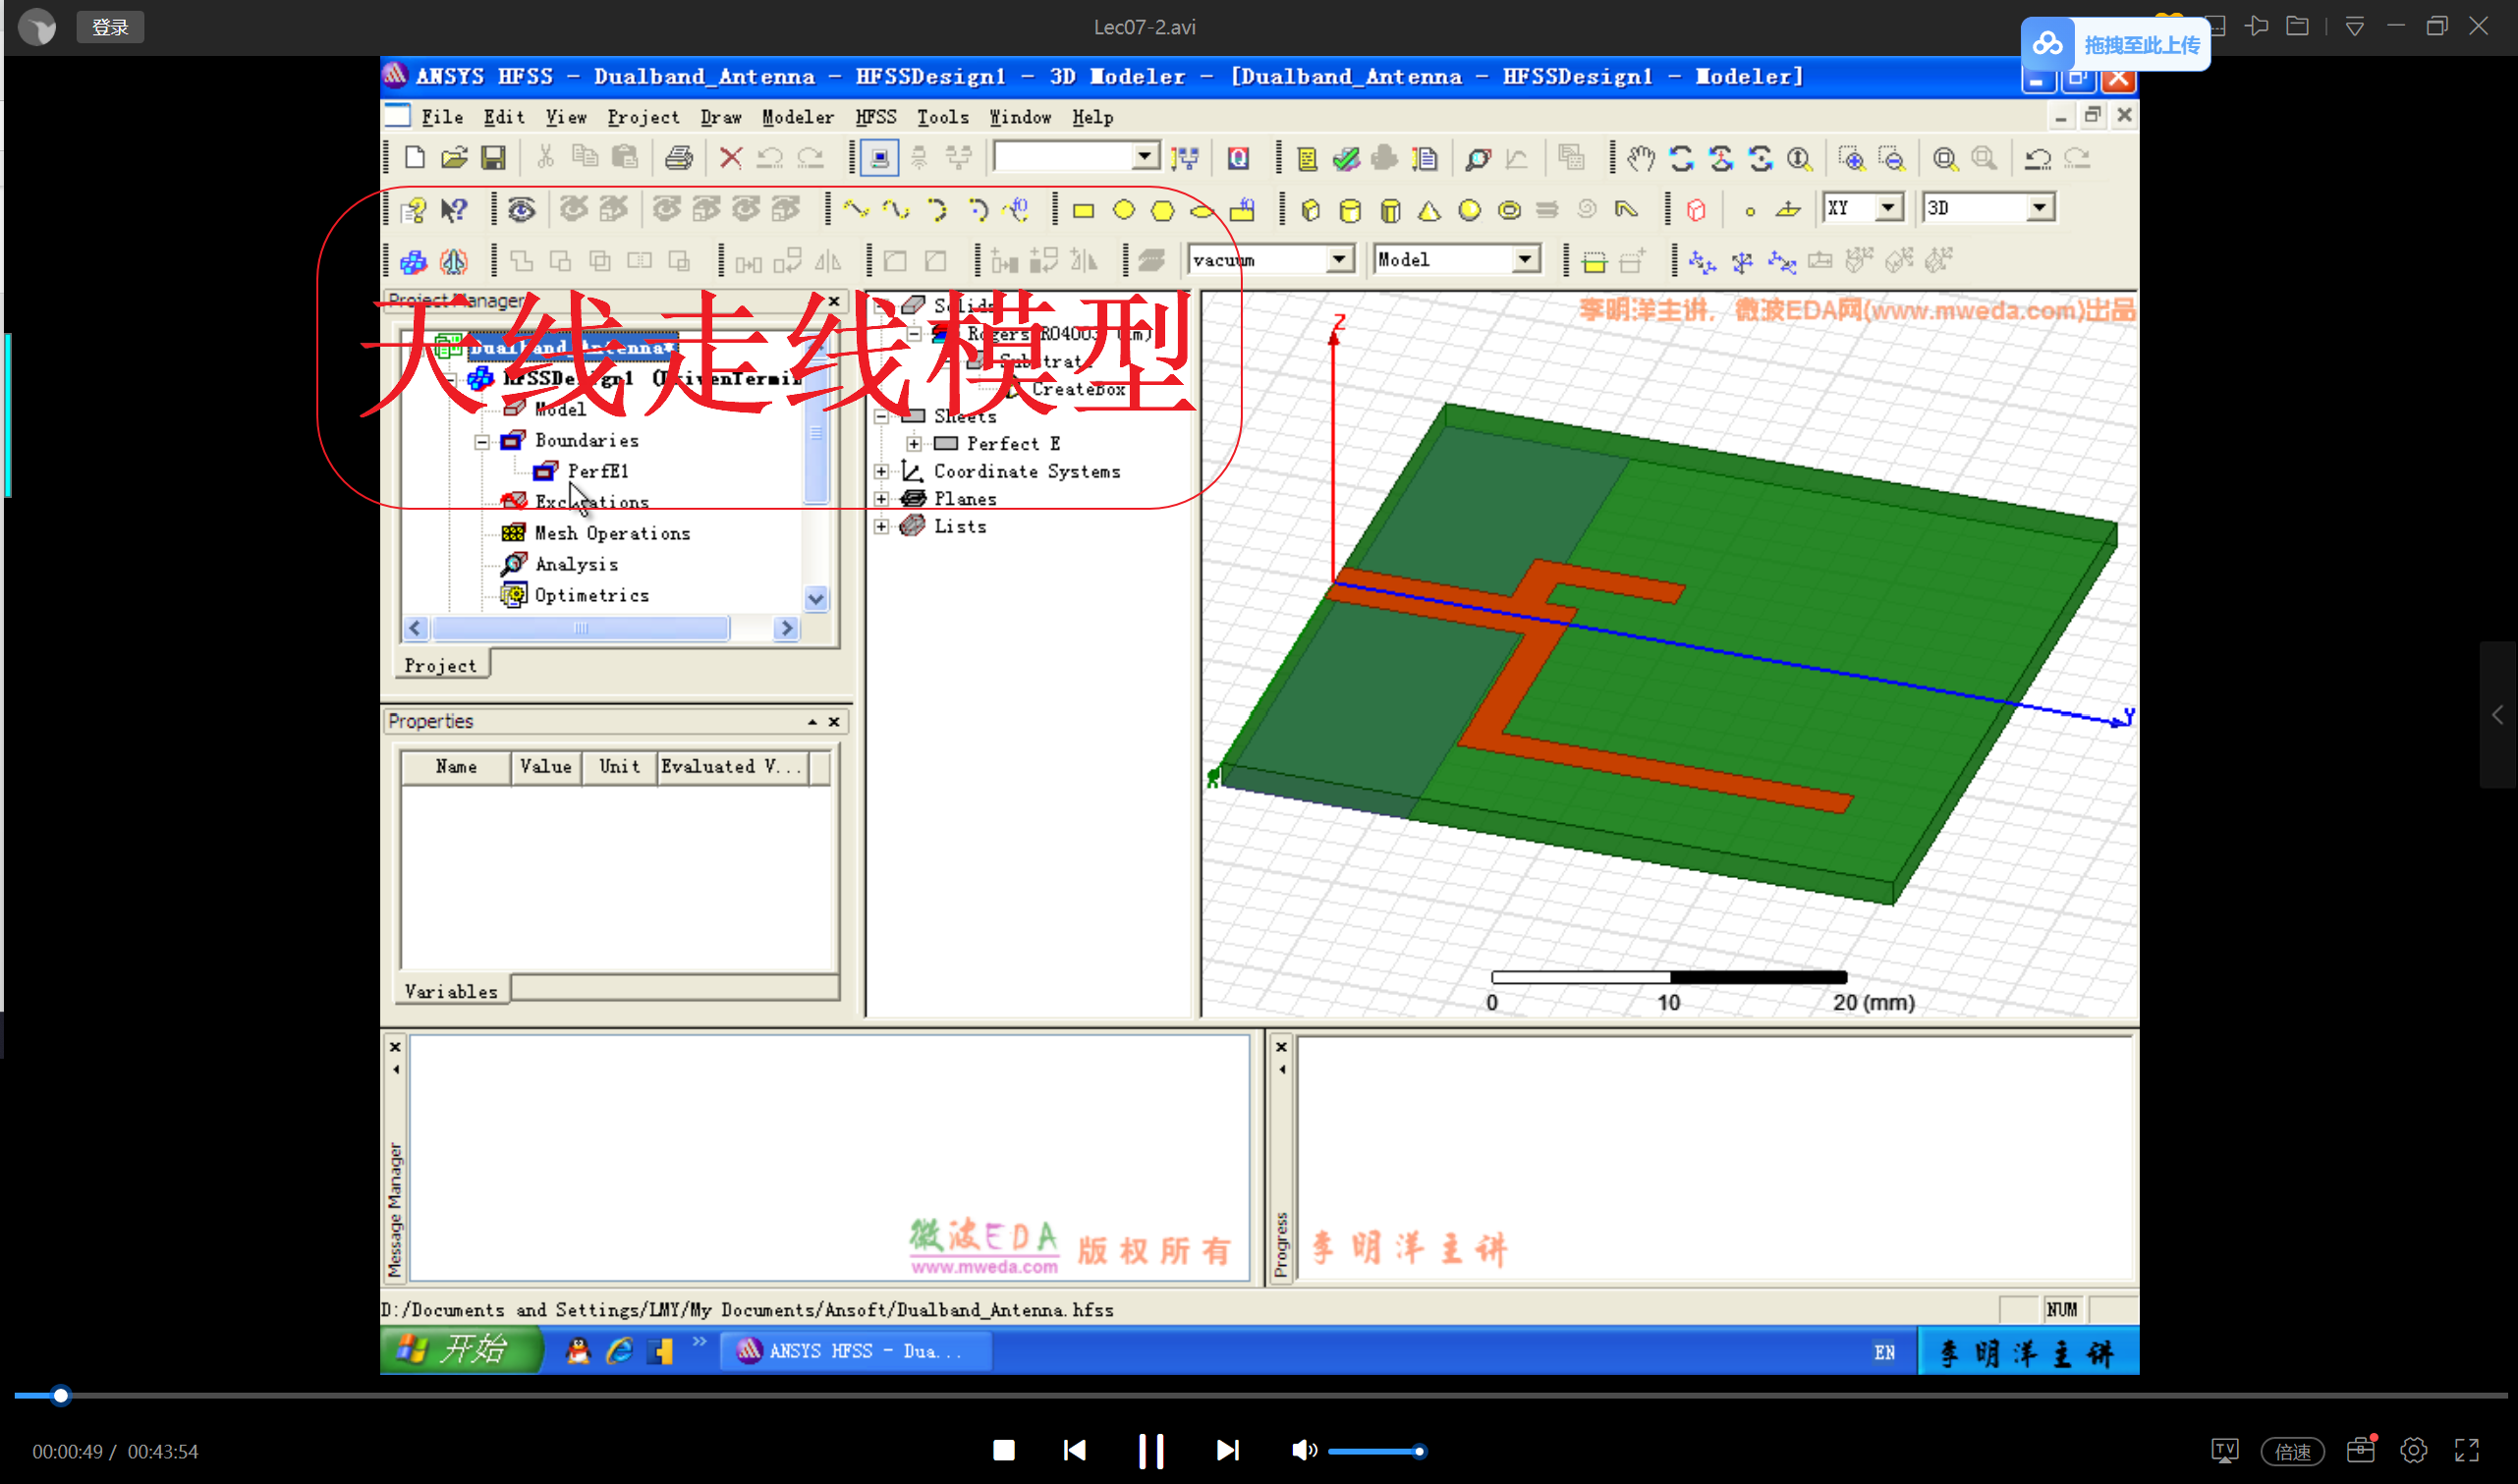Select PerfE1 boundary in project tree
The image size is (2518, 1484).
click(598, 471)
